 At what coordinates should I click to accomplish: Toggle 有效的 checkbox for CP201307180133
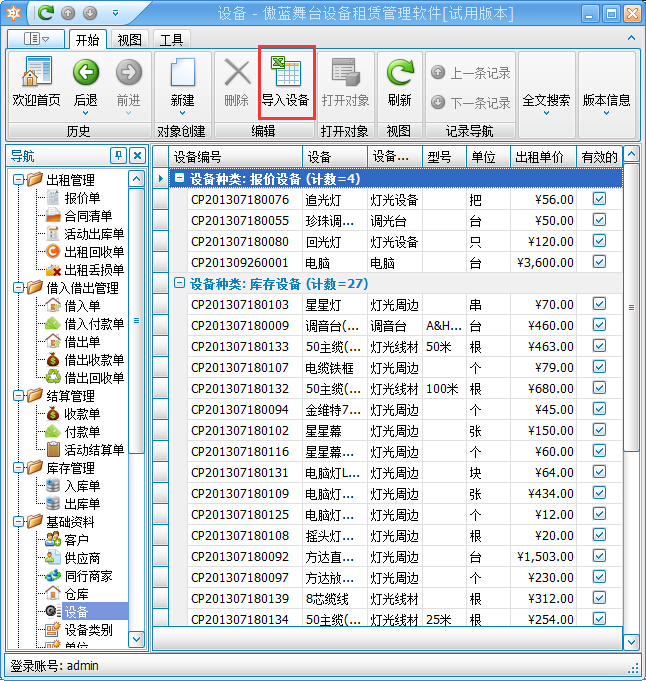click(x=600, y=346)
